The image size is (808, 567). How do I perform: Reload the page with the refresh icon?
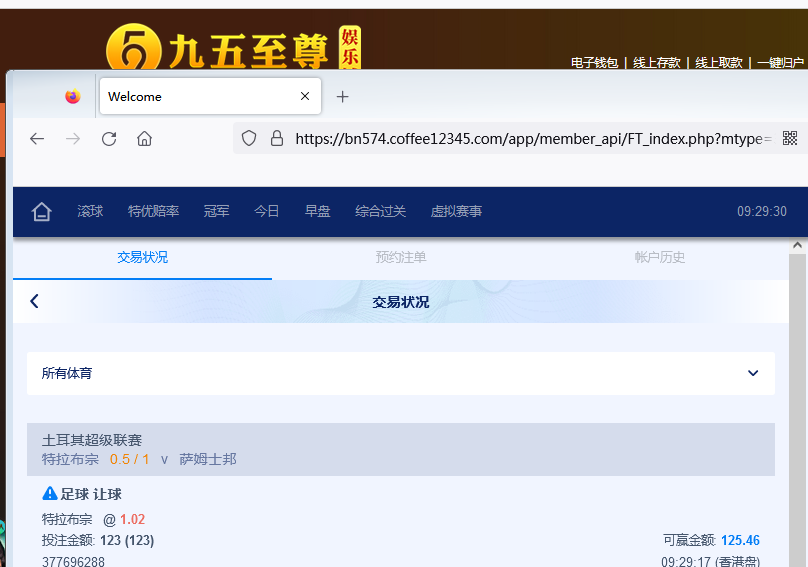(109, 139)
